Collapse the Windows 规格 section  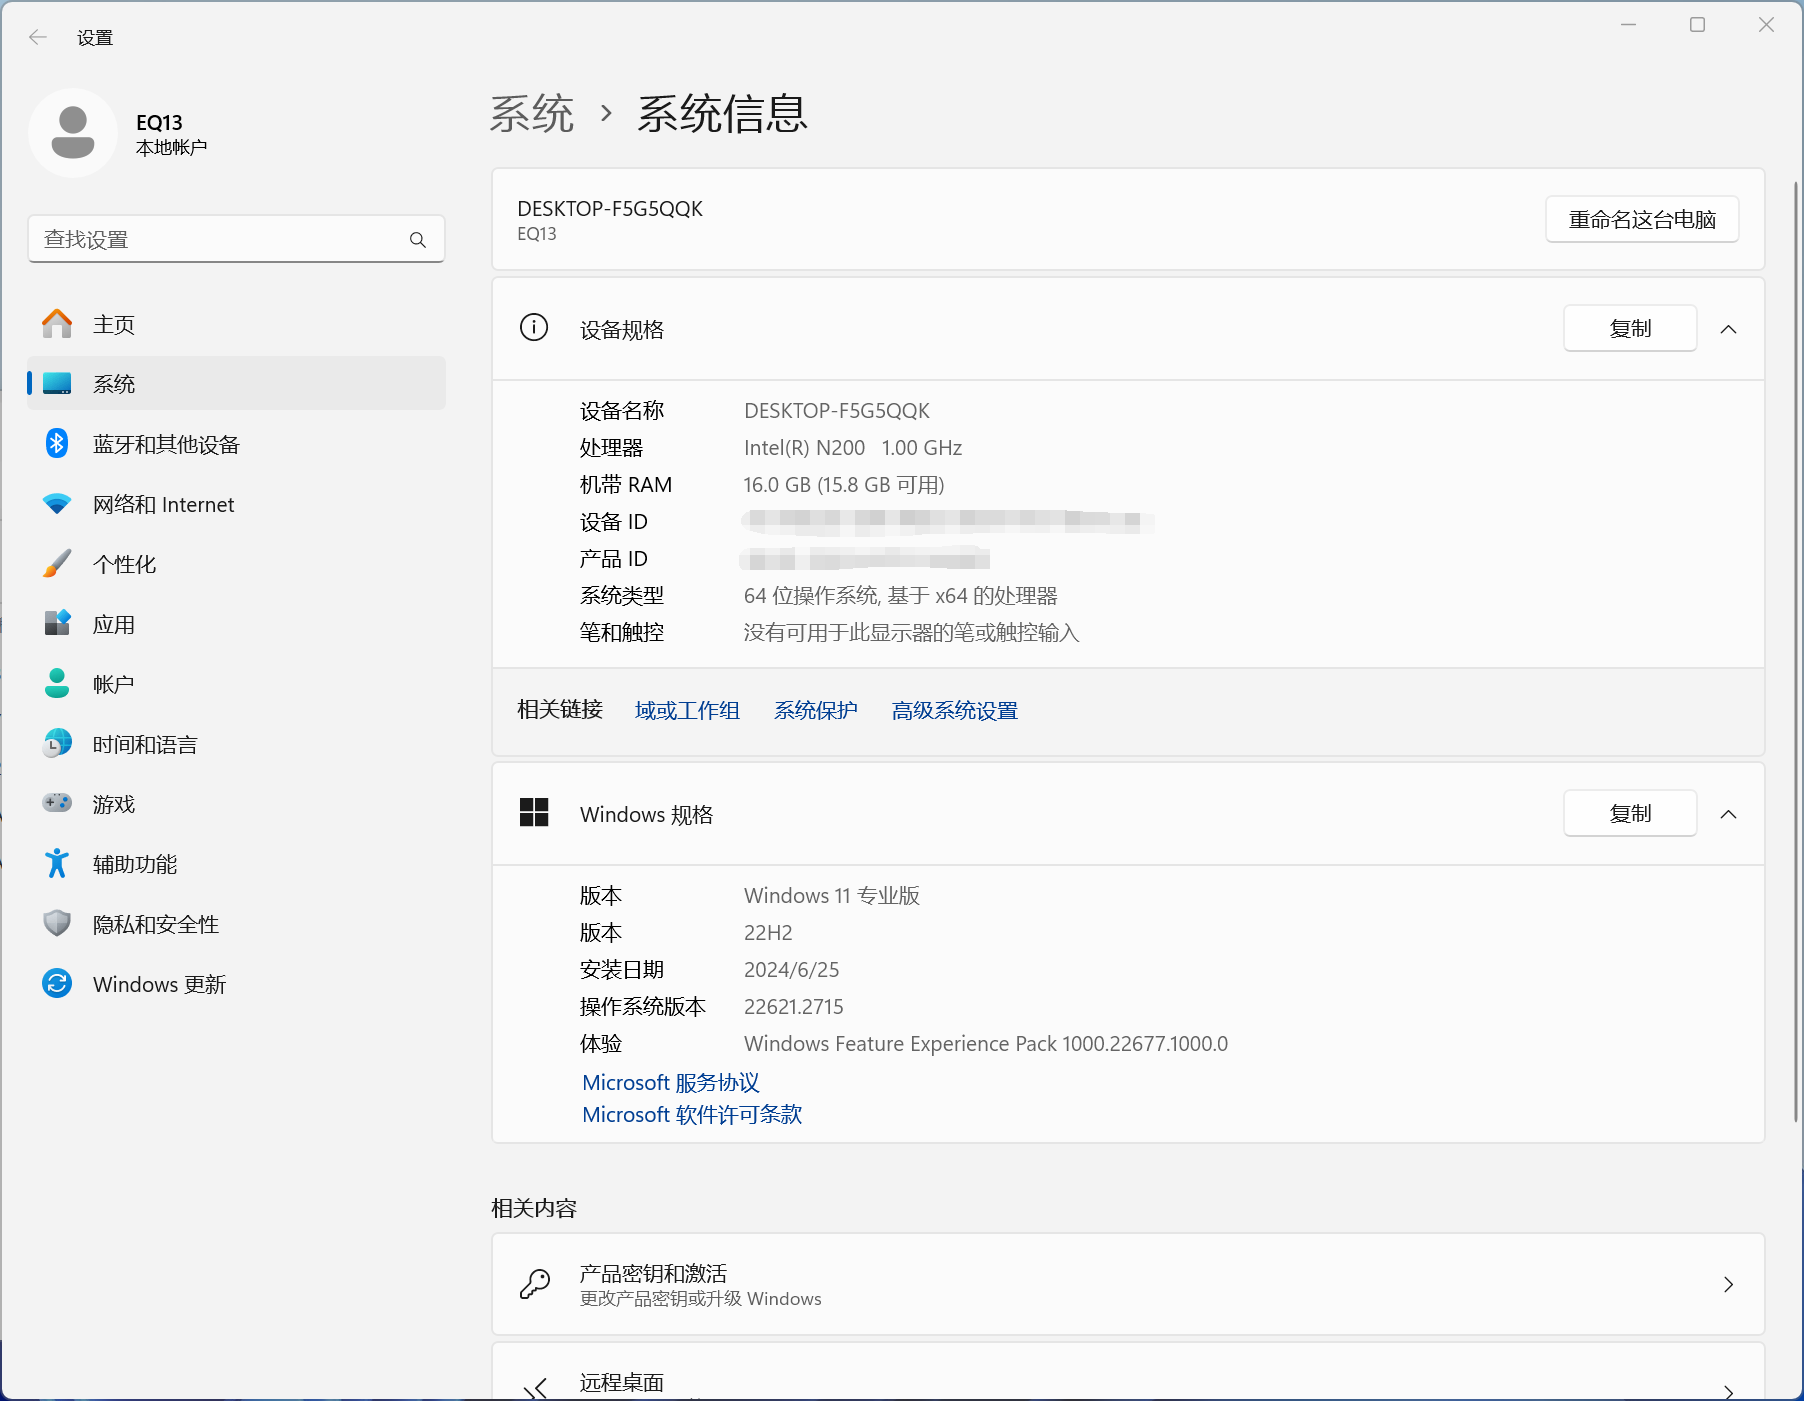pos(1728,814)
